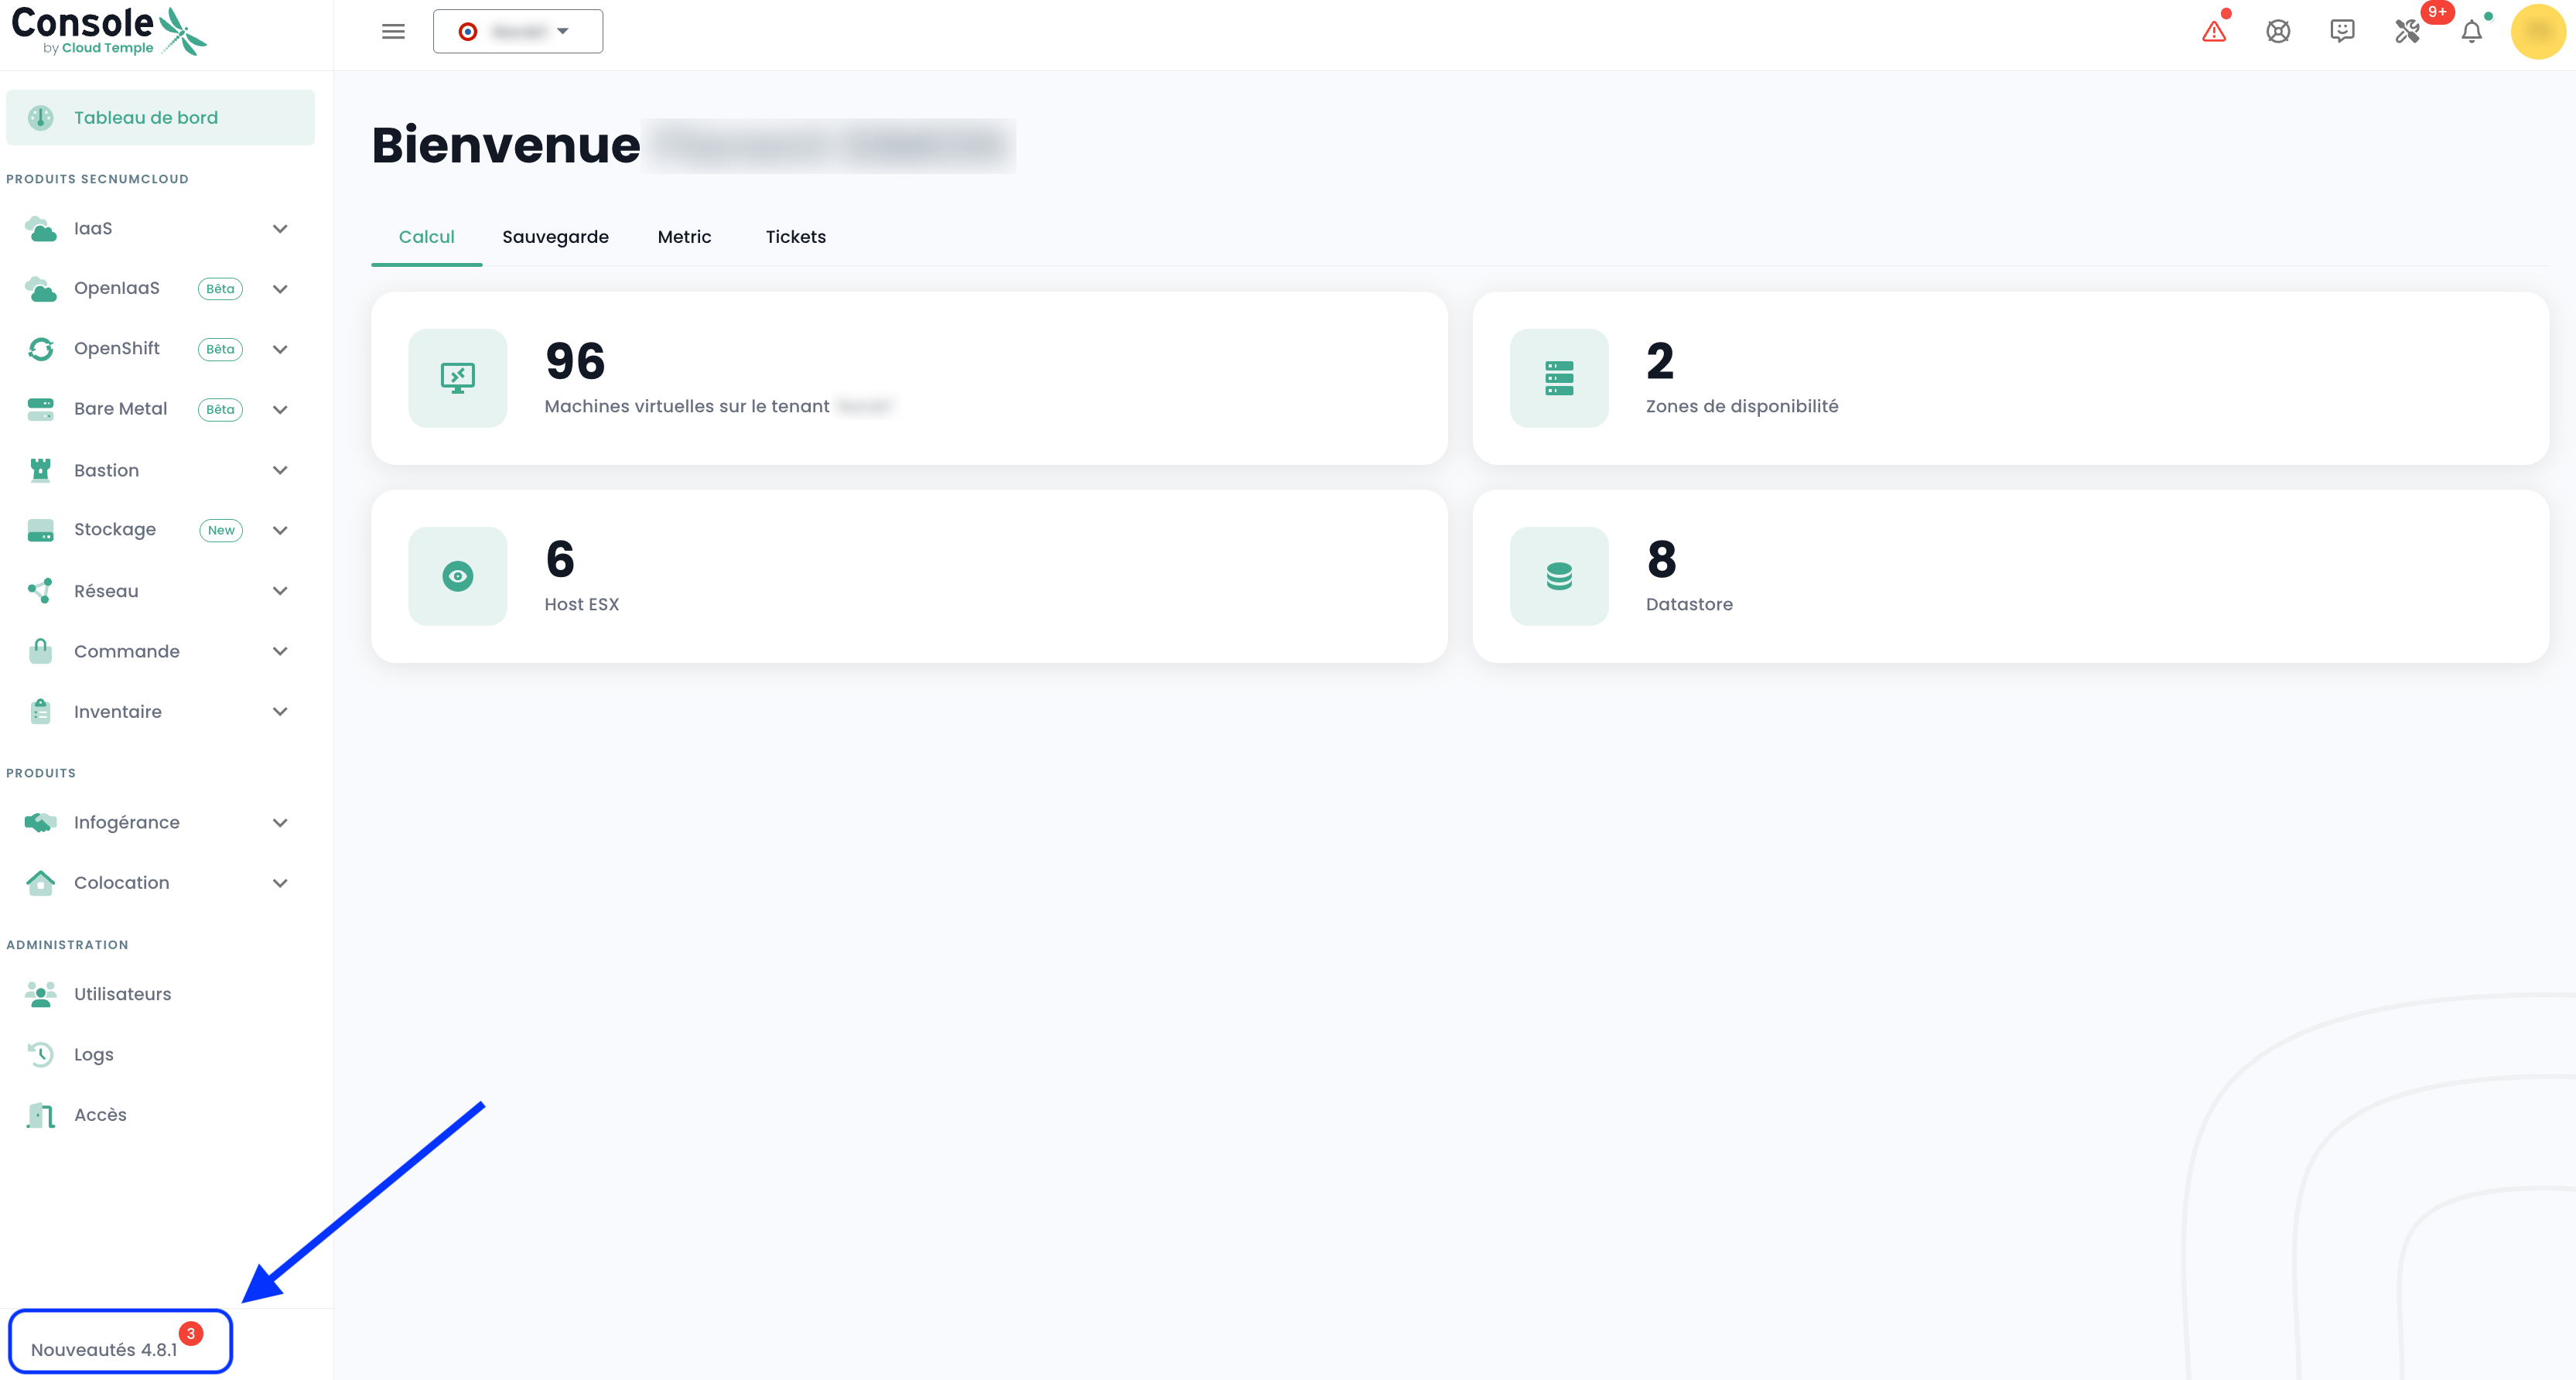Click the Datastore count card
This screenshot has width=2576, height=1380.
[x=2010, y=576]
